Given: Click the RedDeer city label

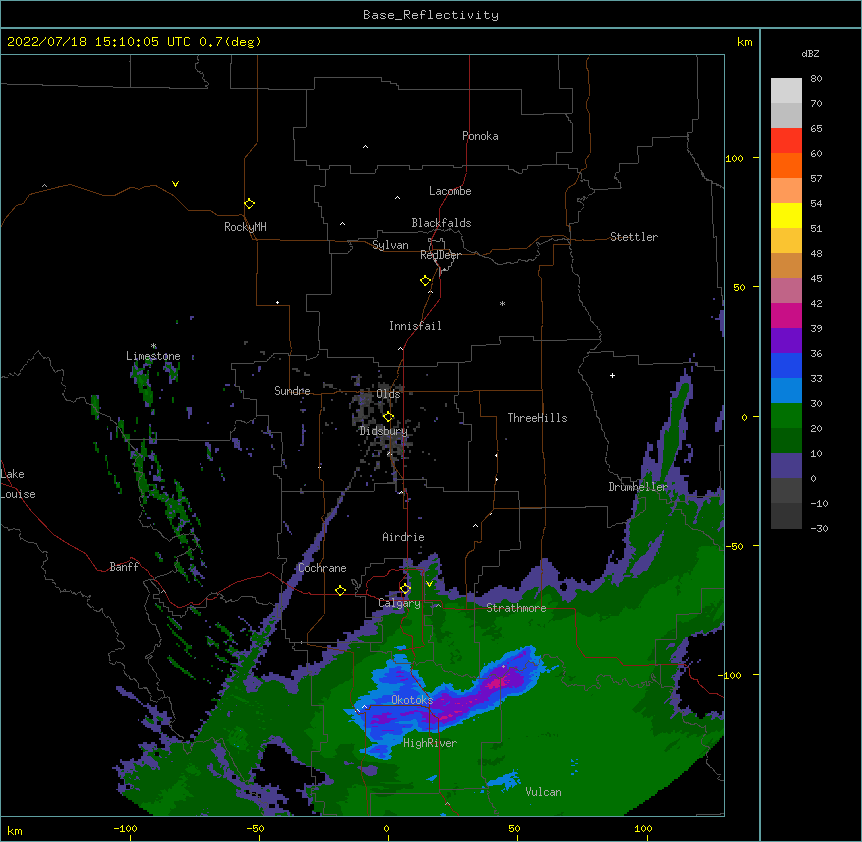Looking at the screenshot, I should [x=440, y=255].
